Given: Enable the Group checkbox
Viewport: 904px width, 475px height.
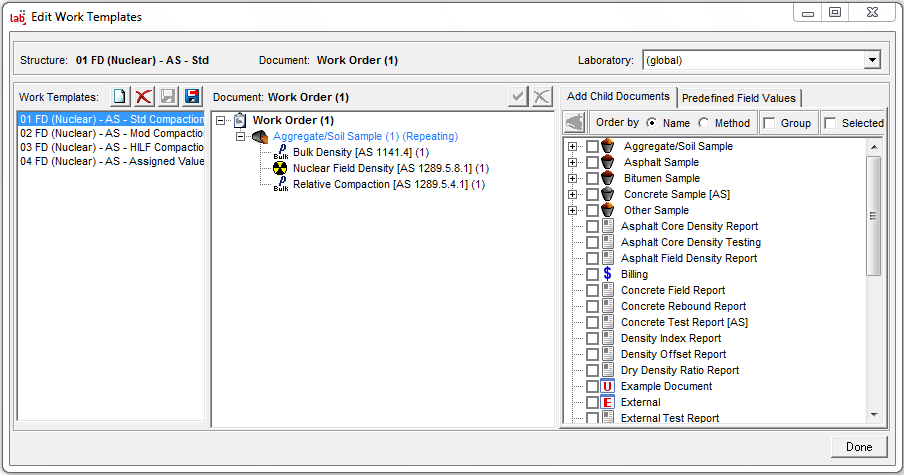Looking at the screenshot, I should point(769,123).
